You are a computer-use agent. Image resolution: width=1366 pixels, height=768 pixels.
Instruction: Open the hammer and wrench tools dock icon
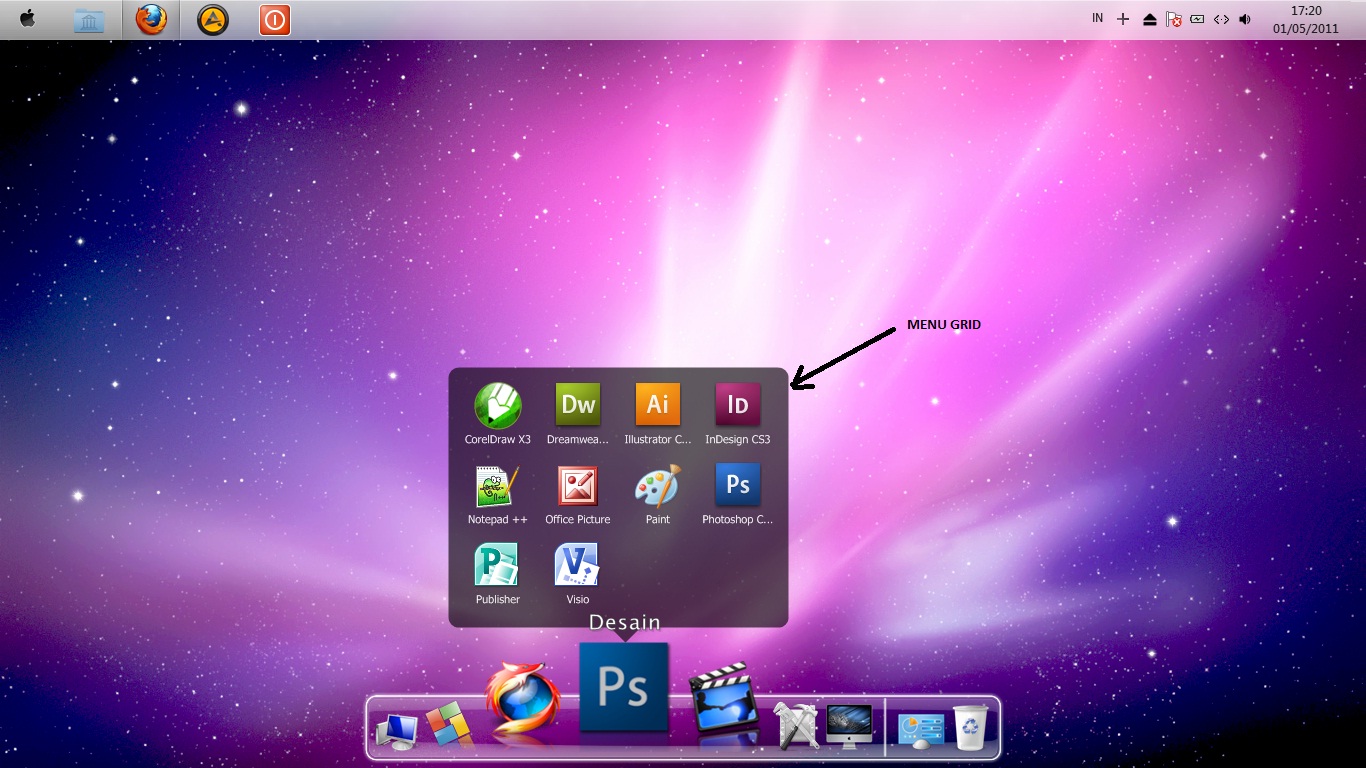[797, 725]
